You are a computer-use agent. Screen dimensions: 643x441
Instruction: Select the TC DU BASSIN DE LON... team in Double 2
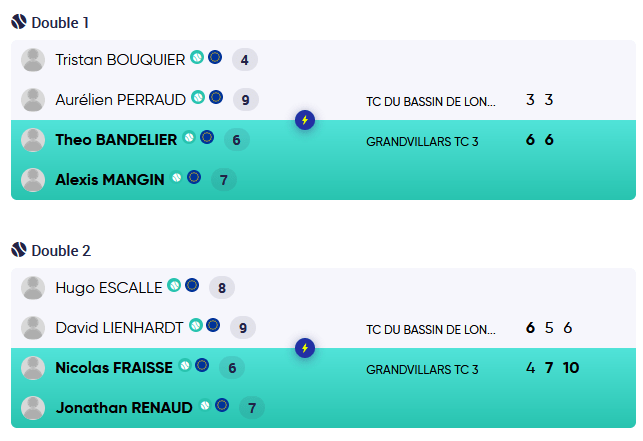coord(430,329)
